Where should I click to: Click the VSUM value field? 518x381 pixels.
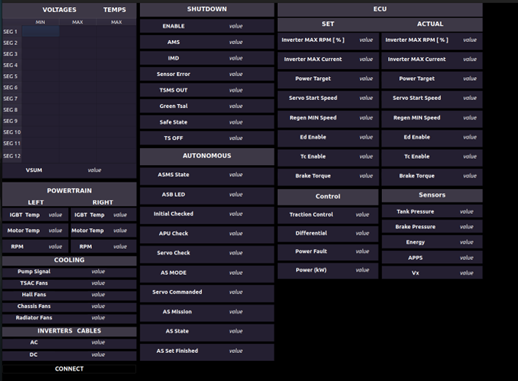point(95,170)
